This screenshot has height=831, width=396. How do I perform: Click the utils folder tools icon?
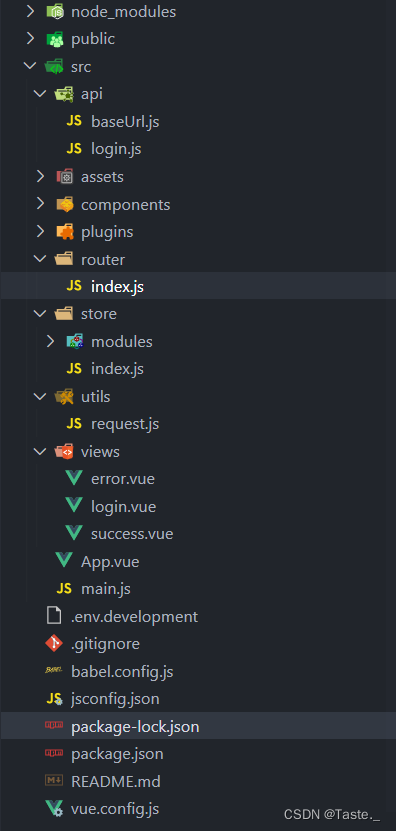pos(64,396)
